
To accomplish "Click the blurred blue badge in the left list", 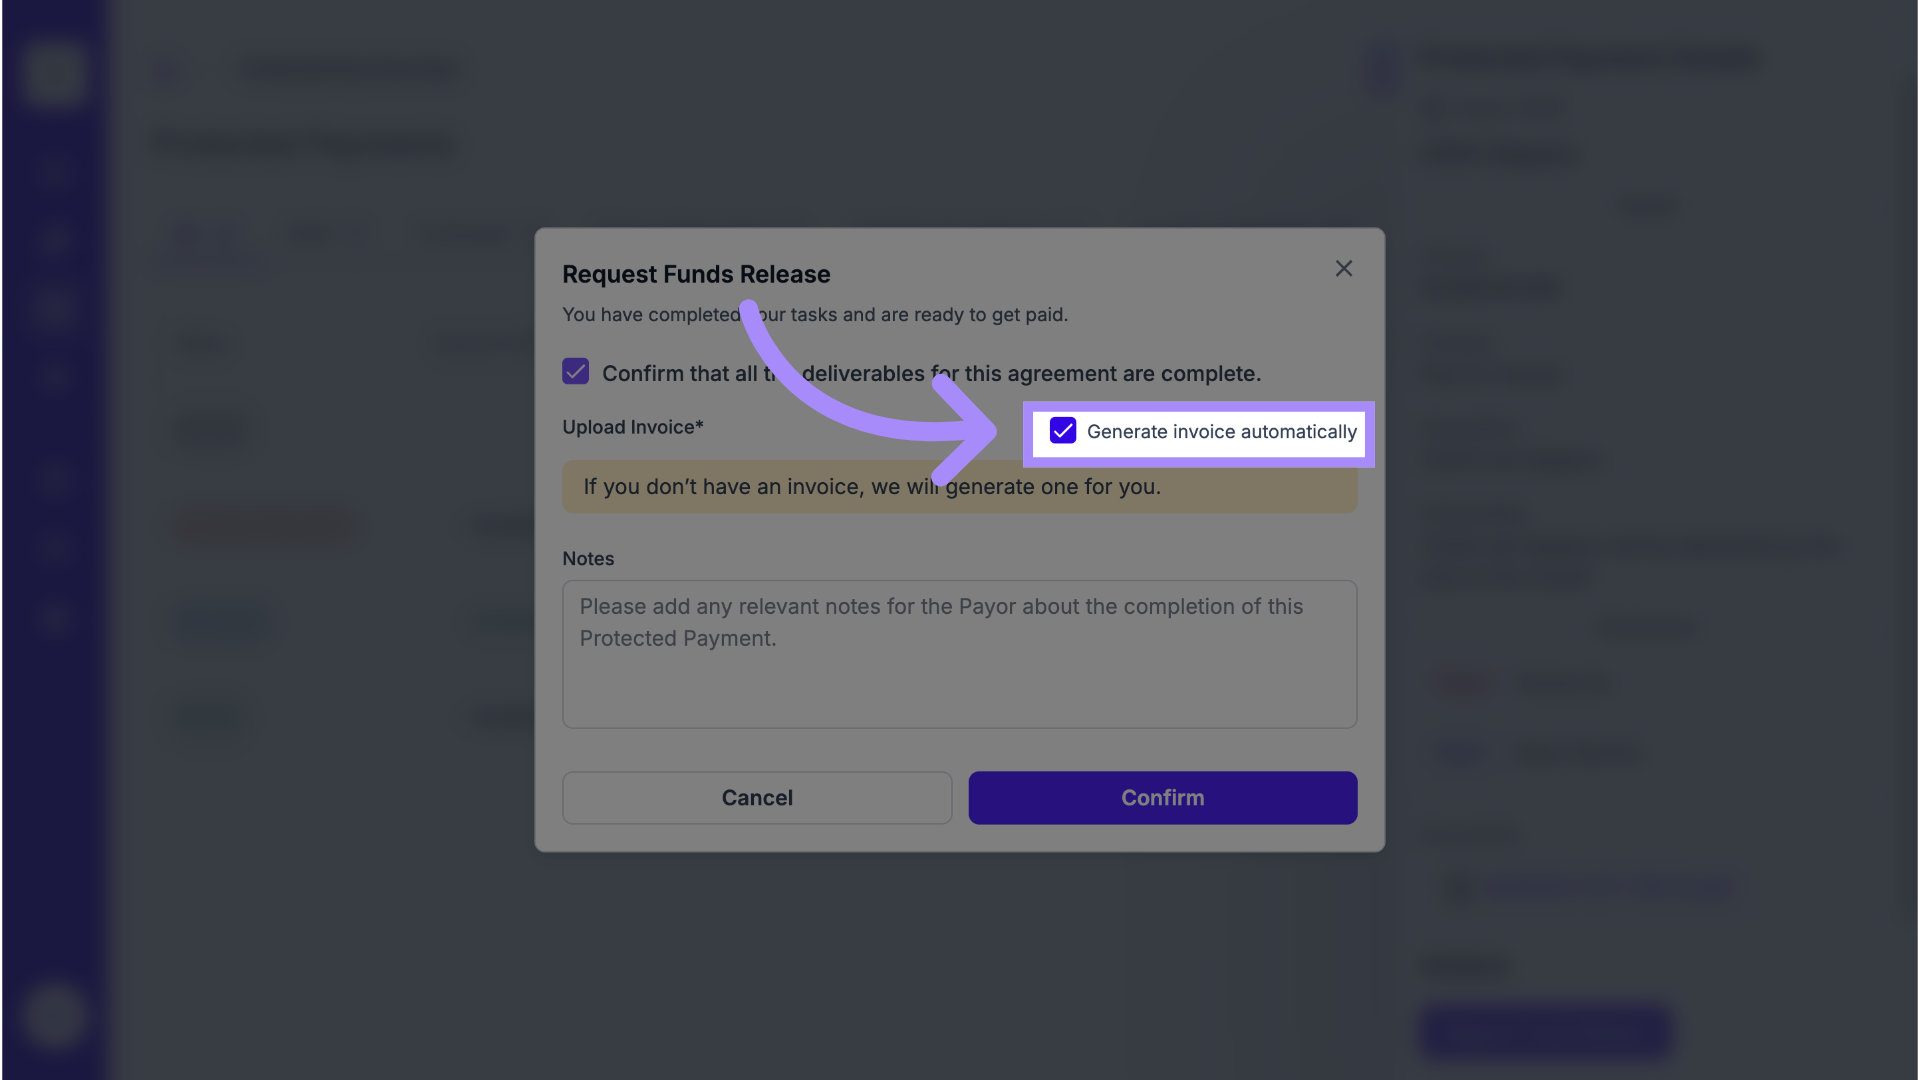I will coord(222,620).
